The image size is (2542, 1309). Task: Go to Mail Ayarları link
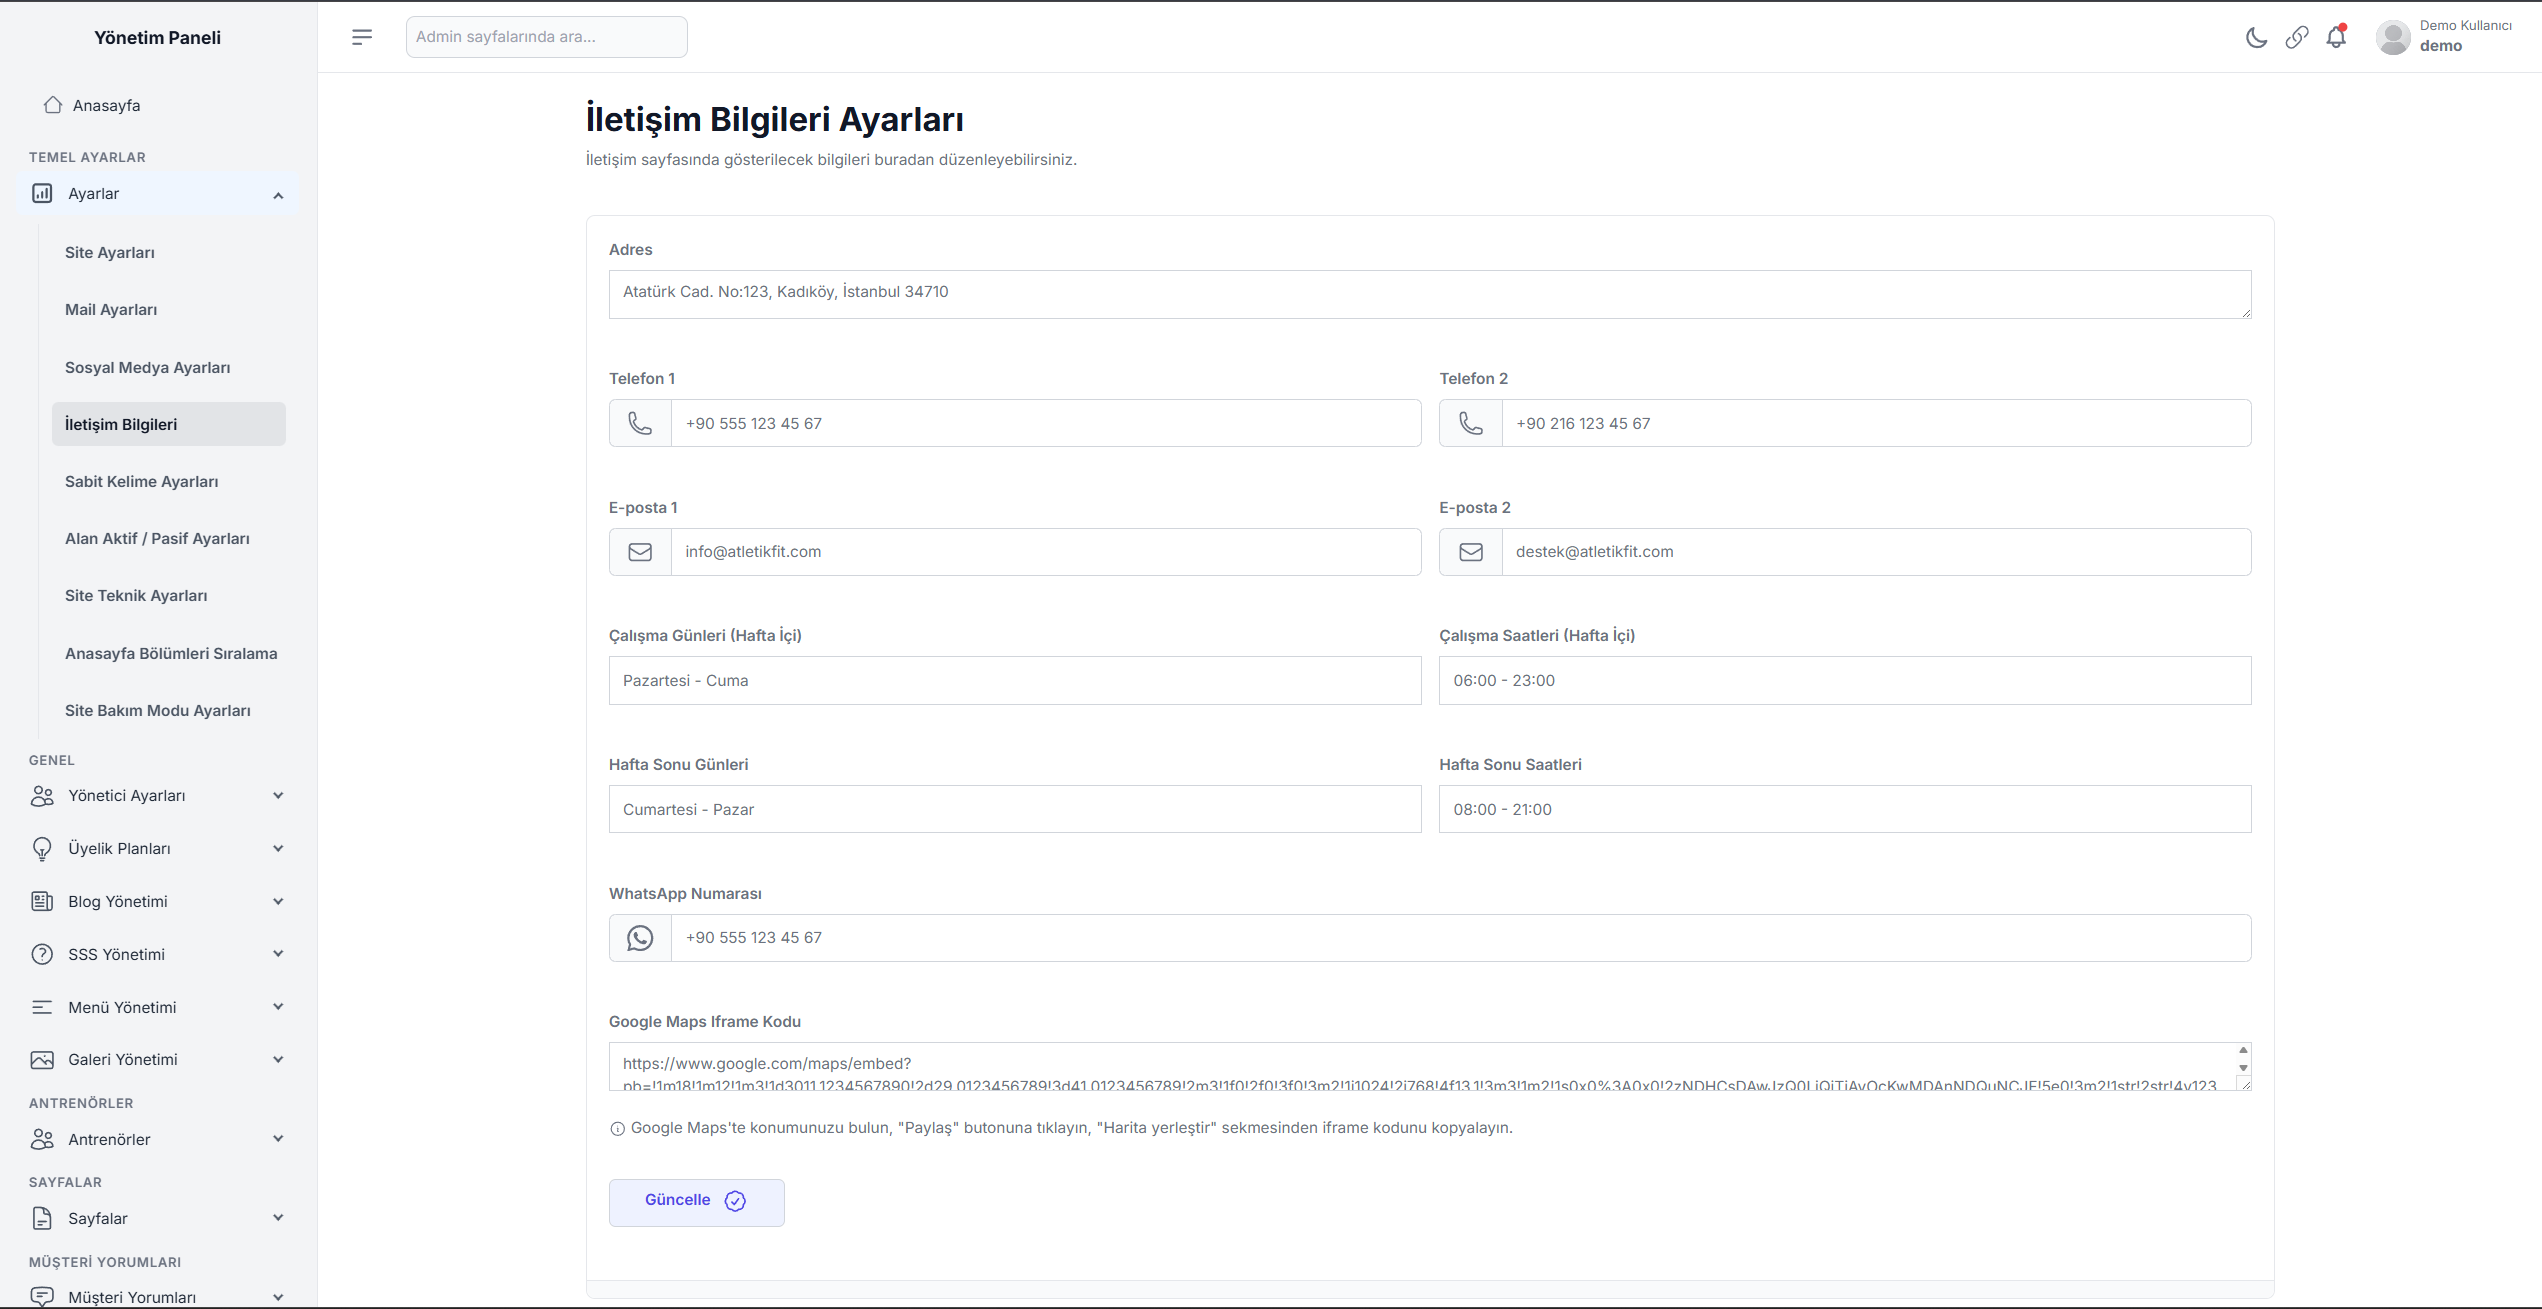[x=111, y=310]
